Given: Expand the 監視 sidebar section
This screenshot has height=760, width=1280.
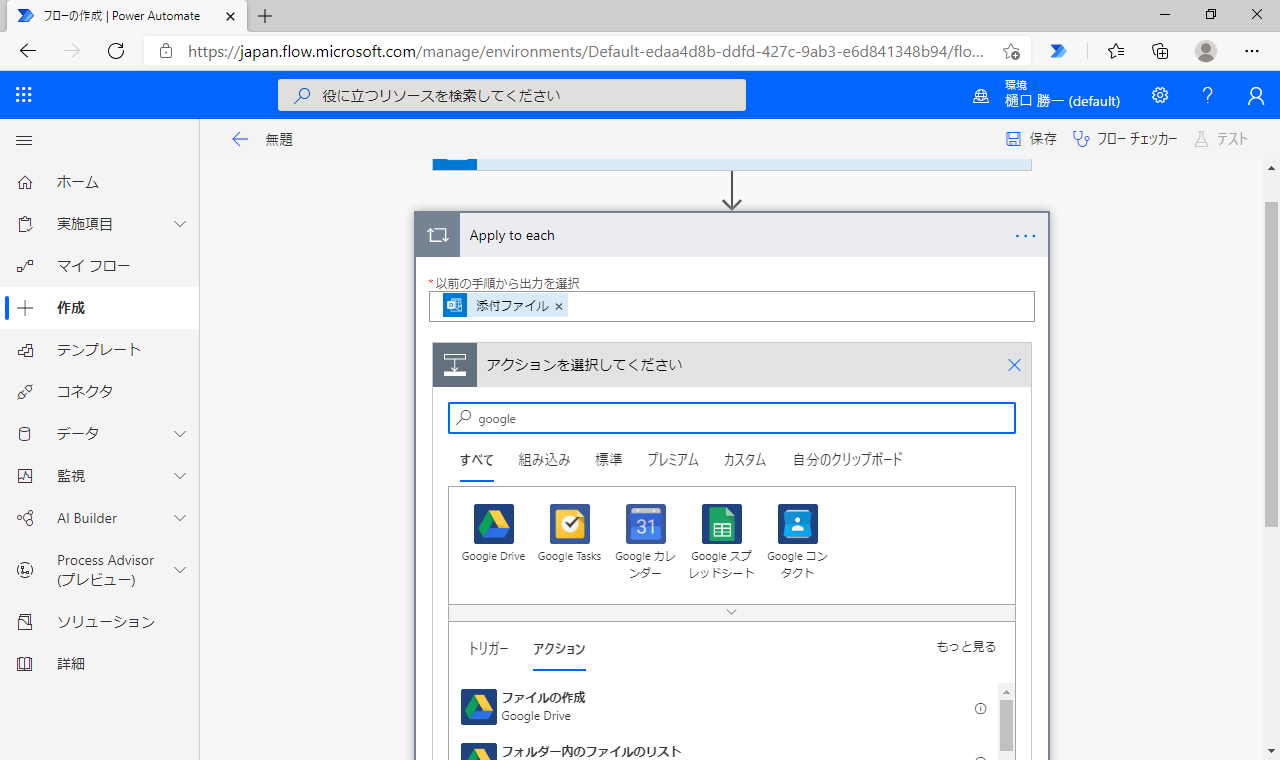Looking at the screenshot, I should 180,476.
